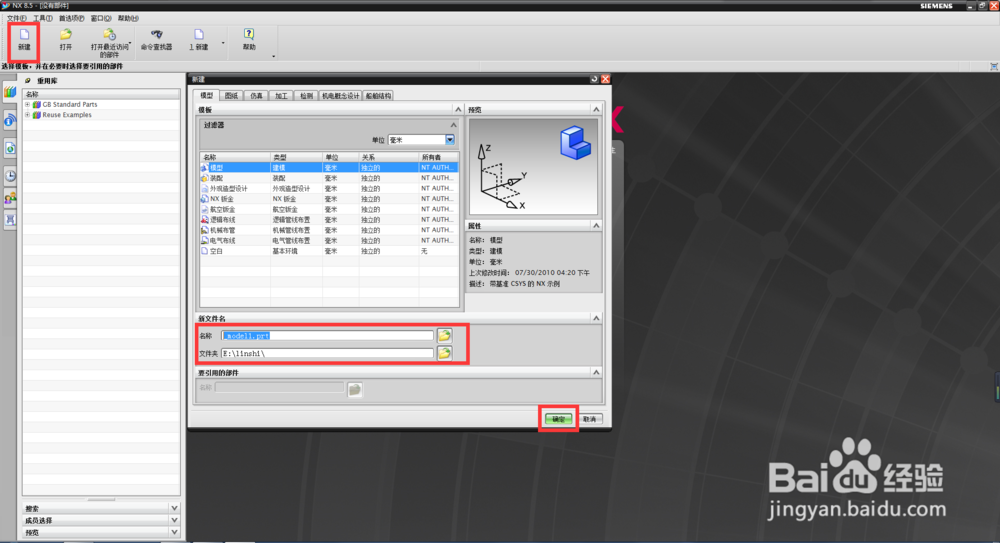Switch to the 机电概念设计 tab
The width and height of the screenshot is (1000, 543).
(341, 96)
